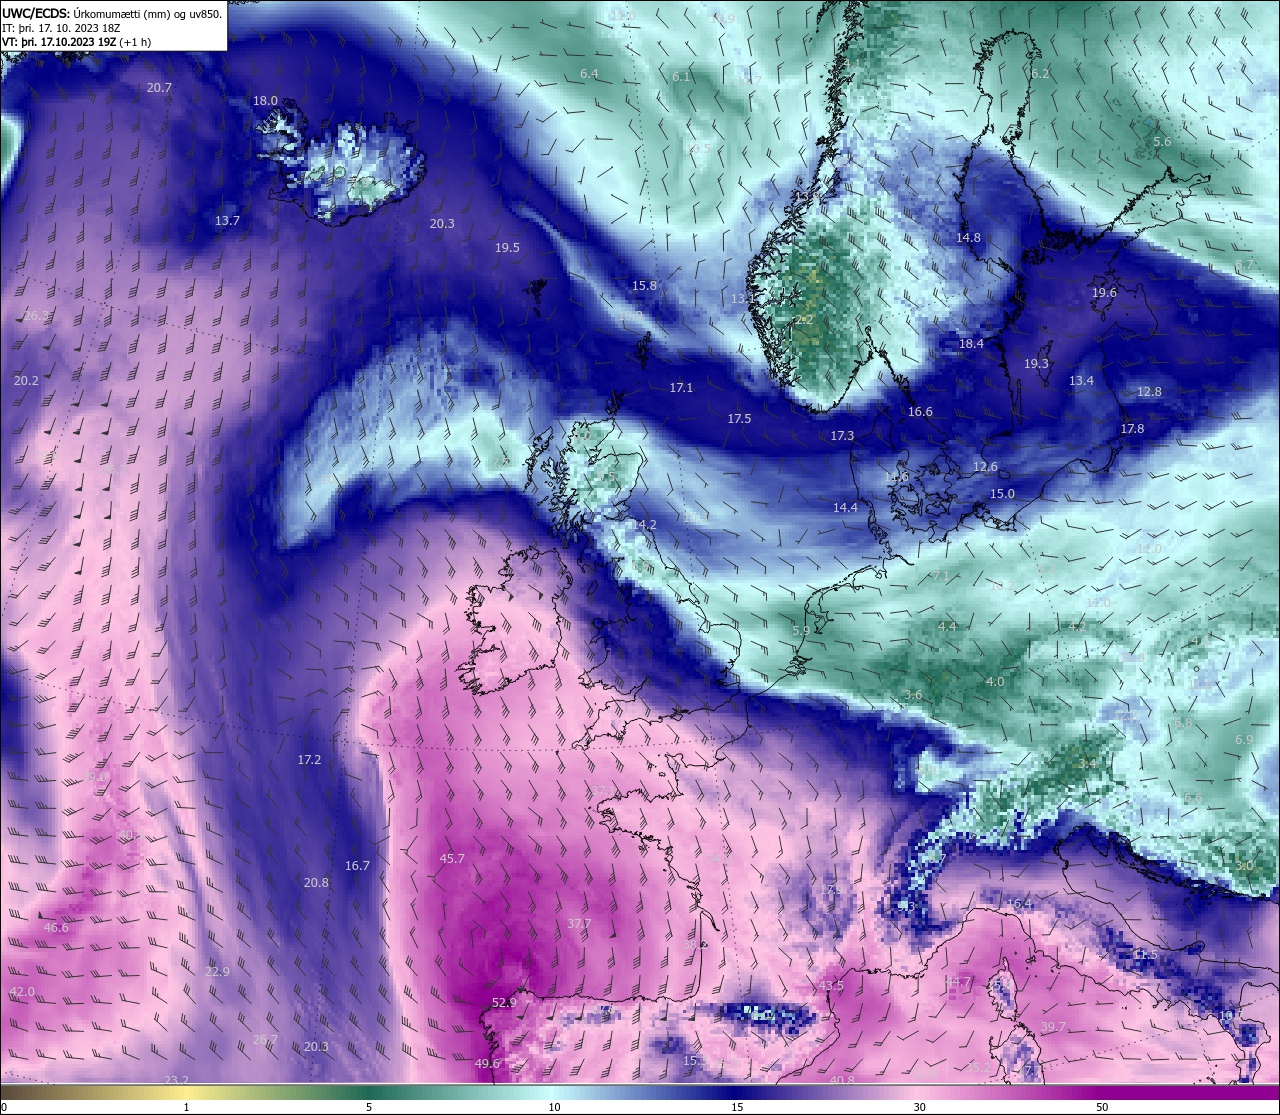
Task: Click the 12.6 value label
Action: point(985,468)
